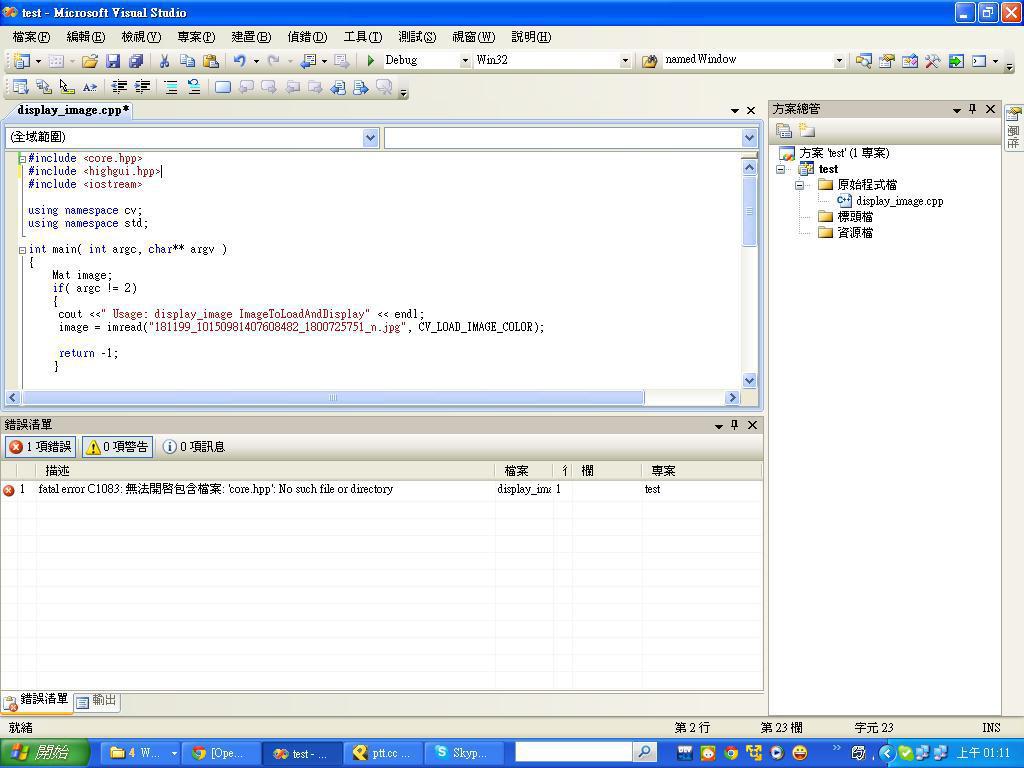Screen dimensions: 1024x768
Task: Toggle the 0 項警告 warnings filter
Action: click(117, 447)
